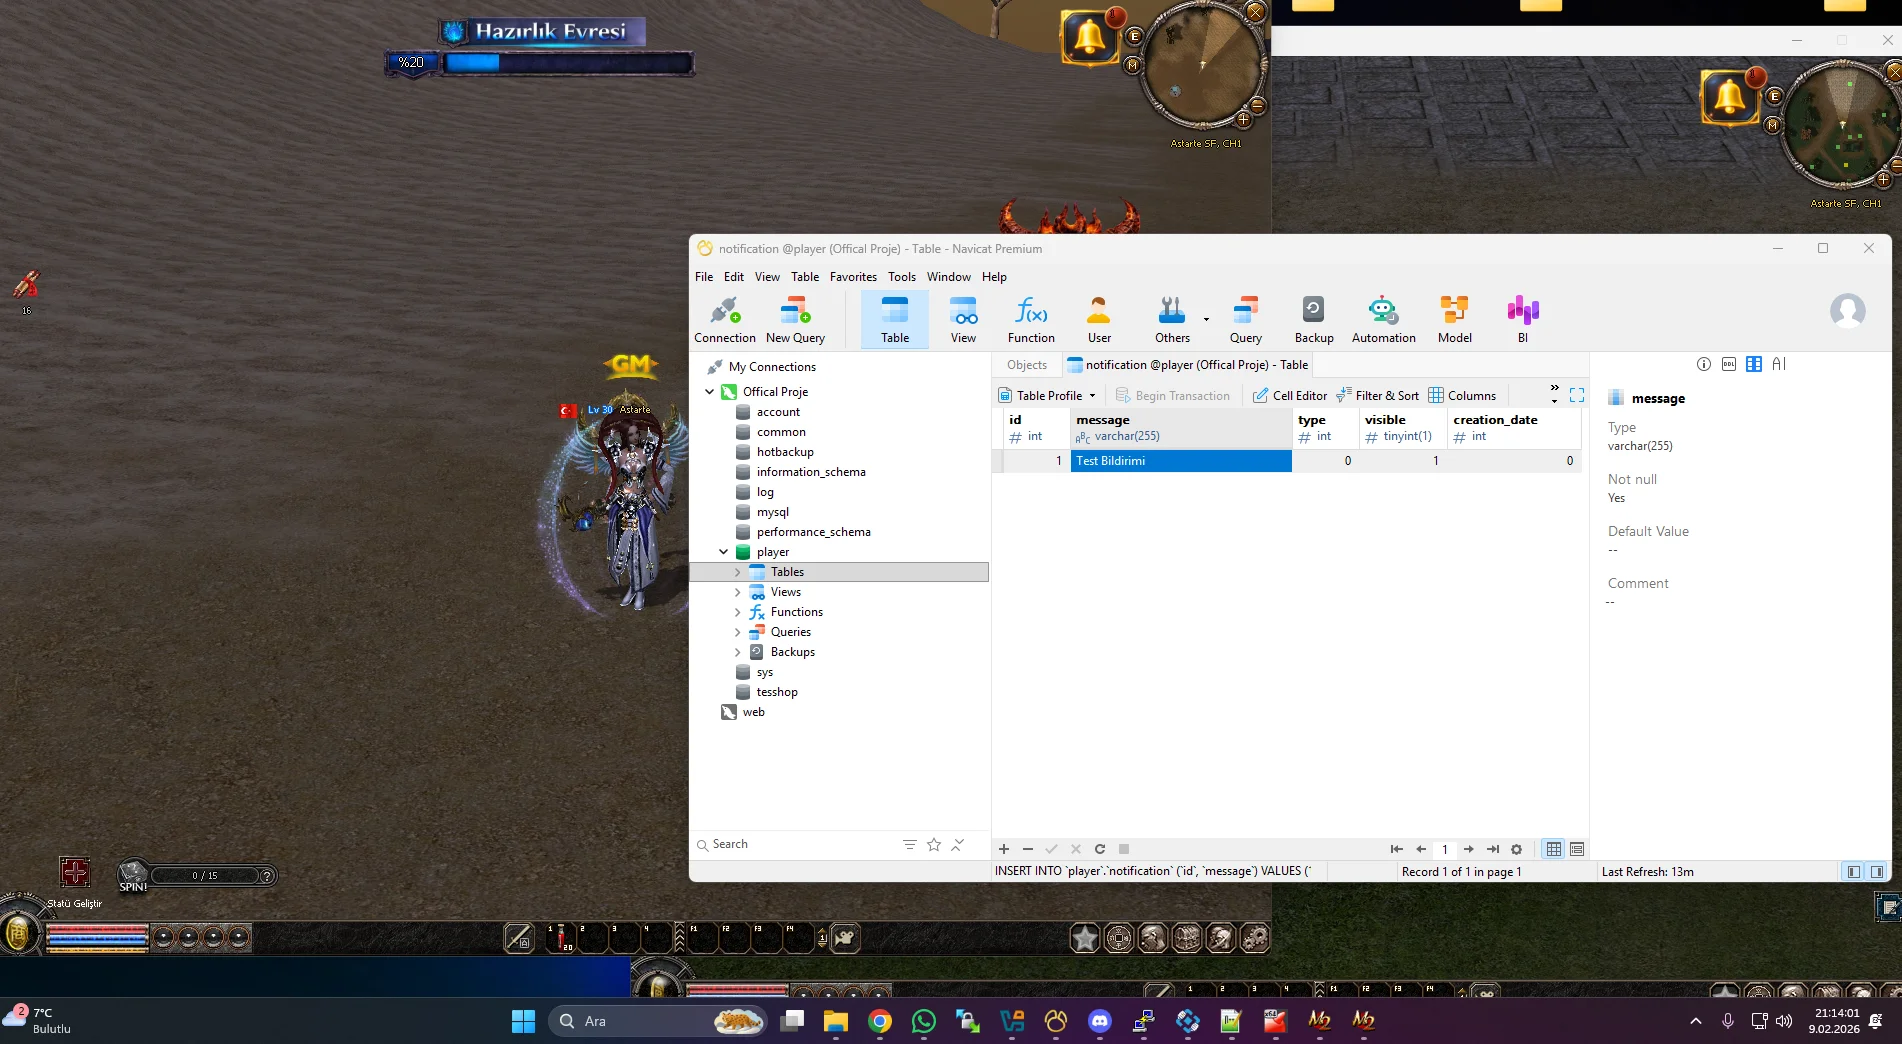The height and width of the screenshot is (1044, 1902).
Task: Open the Backup tool in Navicat
Action: click(x=1313, y=319)
